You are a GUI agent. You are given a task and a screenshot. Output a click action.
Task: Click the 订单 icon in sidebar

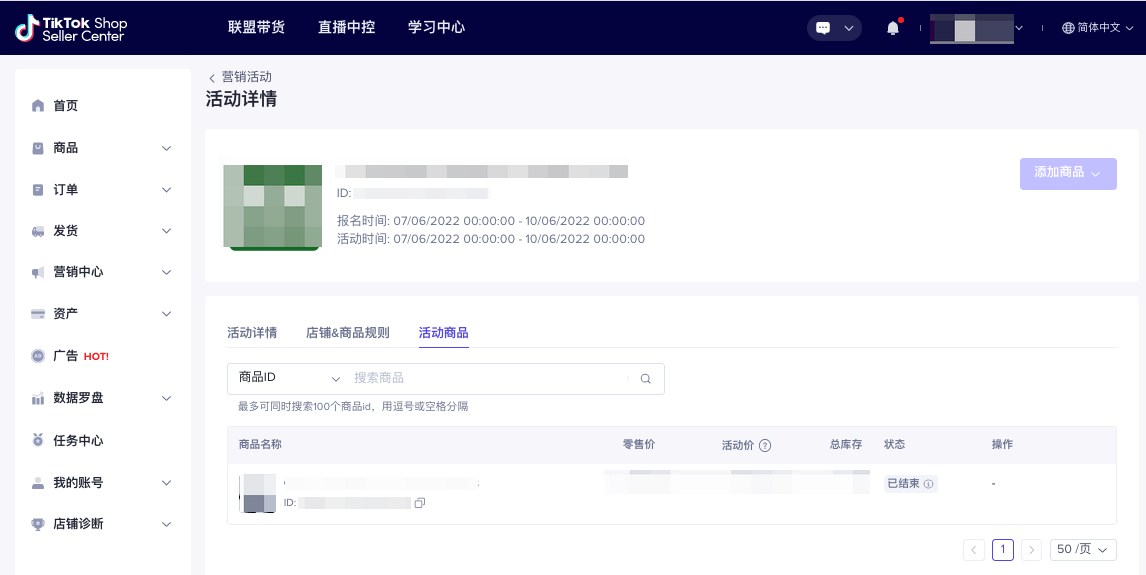click(38, 190)
